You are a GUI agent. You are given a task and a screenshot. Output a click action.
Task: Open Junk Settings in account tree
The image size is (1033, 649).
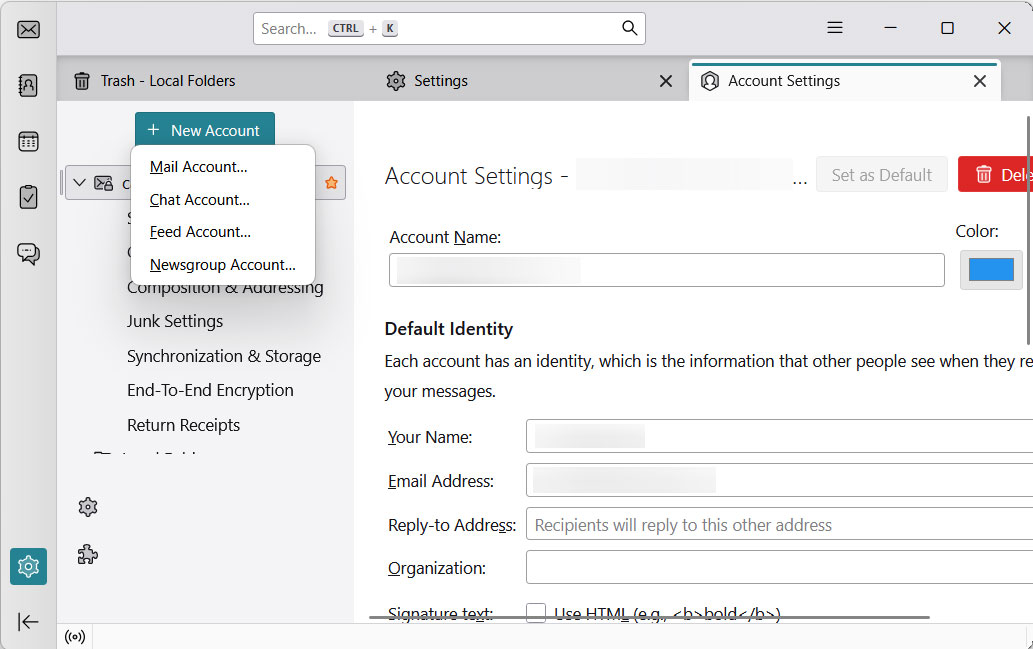click(175, 322)
